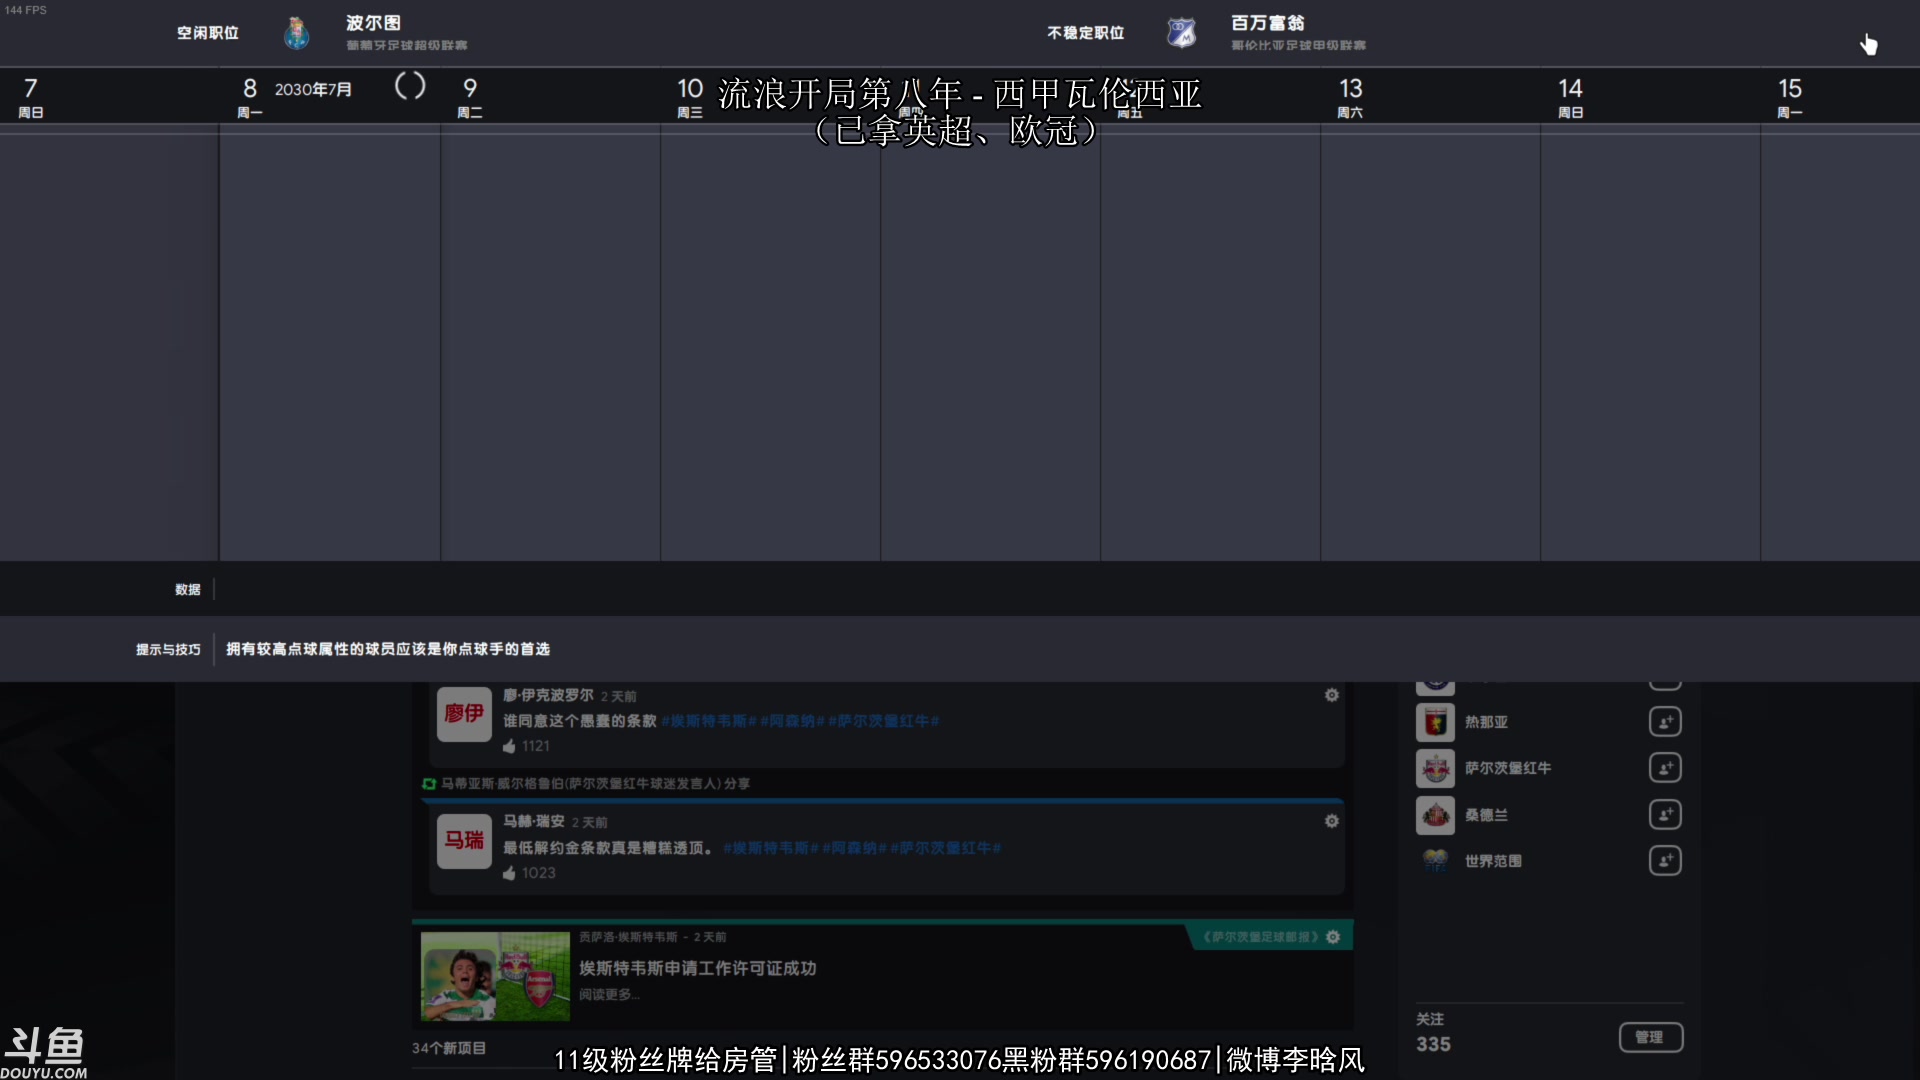Click #萨尔茨堡红牛# hashtag in 马赫·瑞安 post

click(x=946, y=848)
